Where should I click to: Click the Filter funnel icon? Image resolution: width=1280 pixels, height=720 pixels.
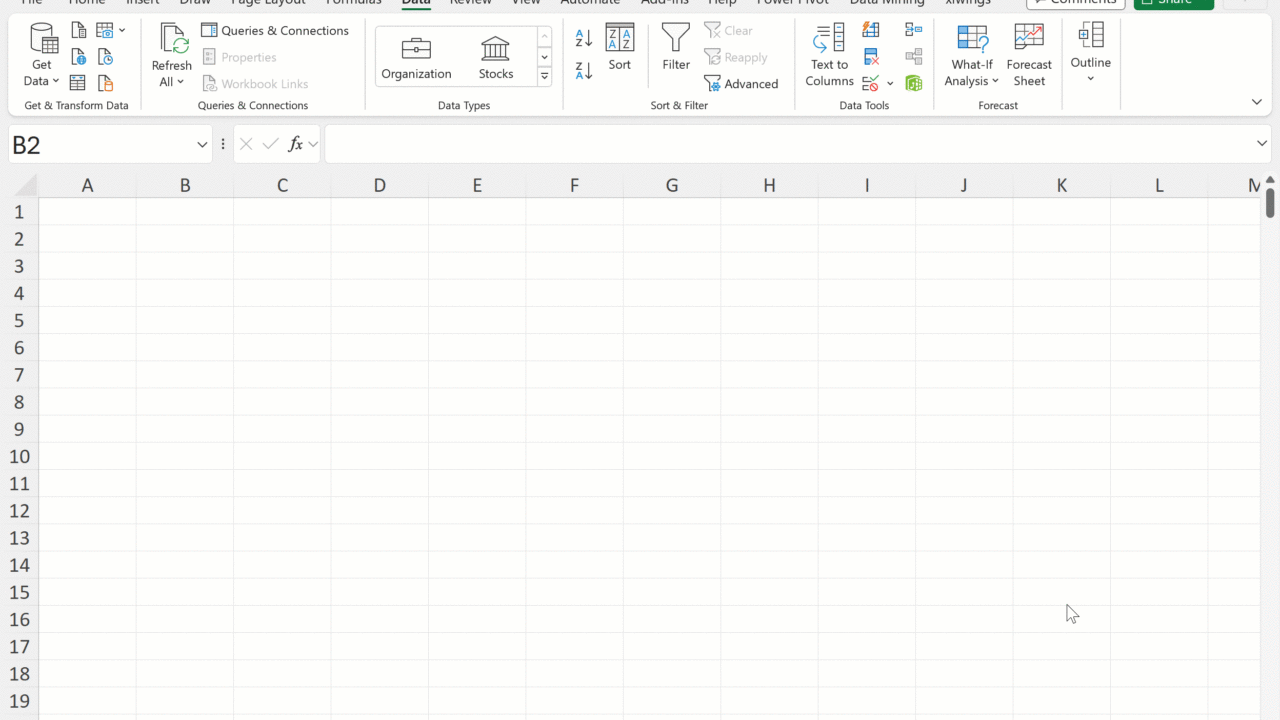point(676,48)
